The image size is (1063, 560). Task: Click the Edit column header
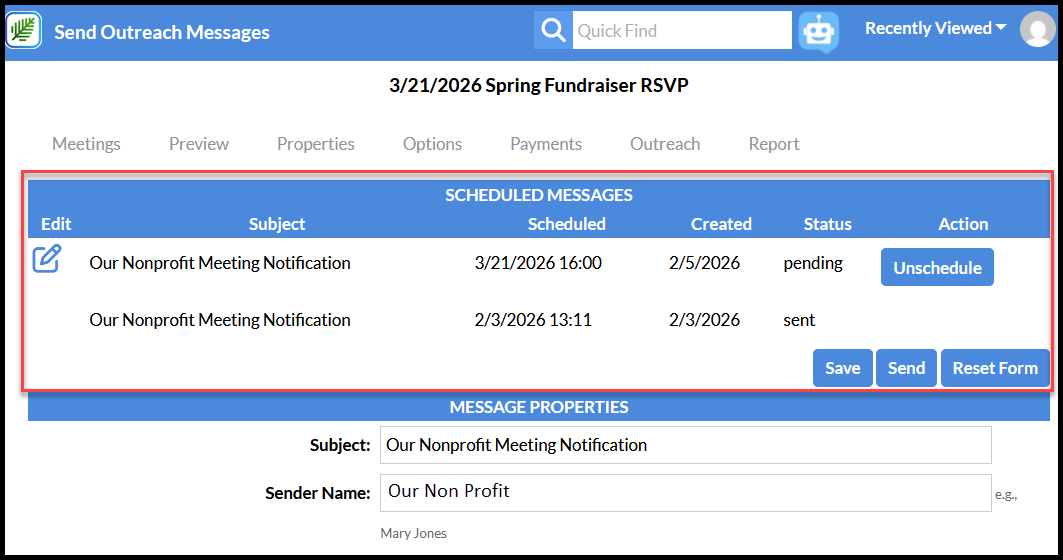click(x=56, y=224)
